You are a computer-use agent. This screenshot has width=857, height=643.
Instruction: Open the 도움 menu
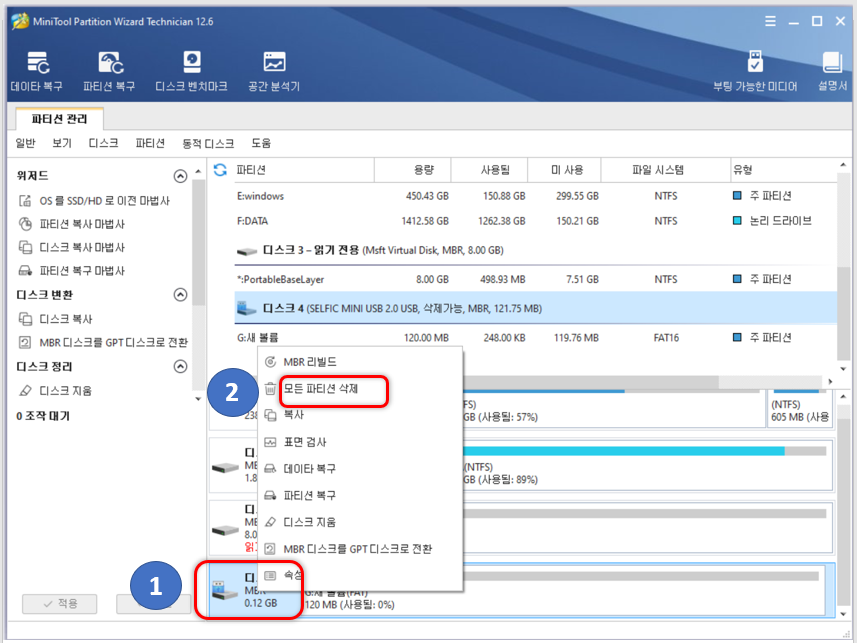[261, 143]
